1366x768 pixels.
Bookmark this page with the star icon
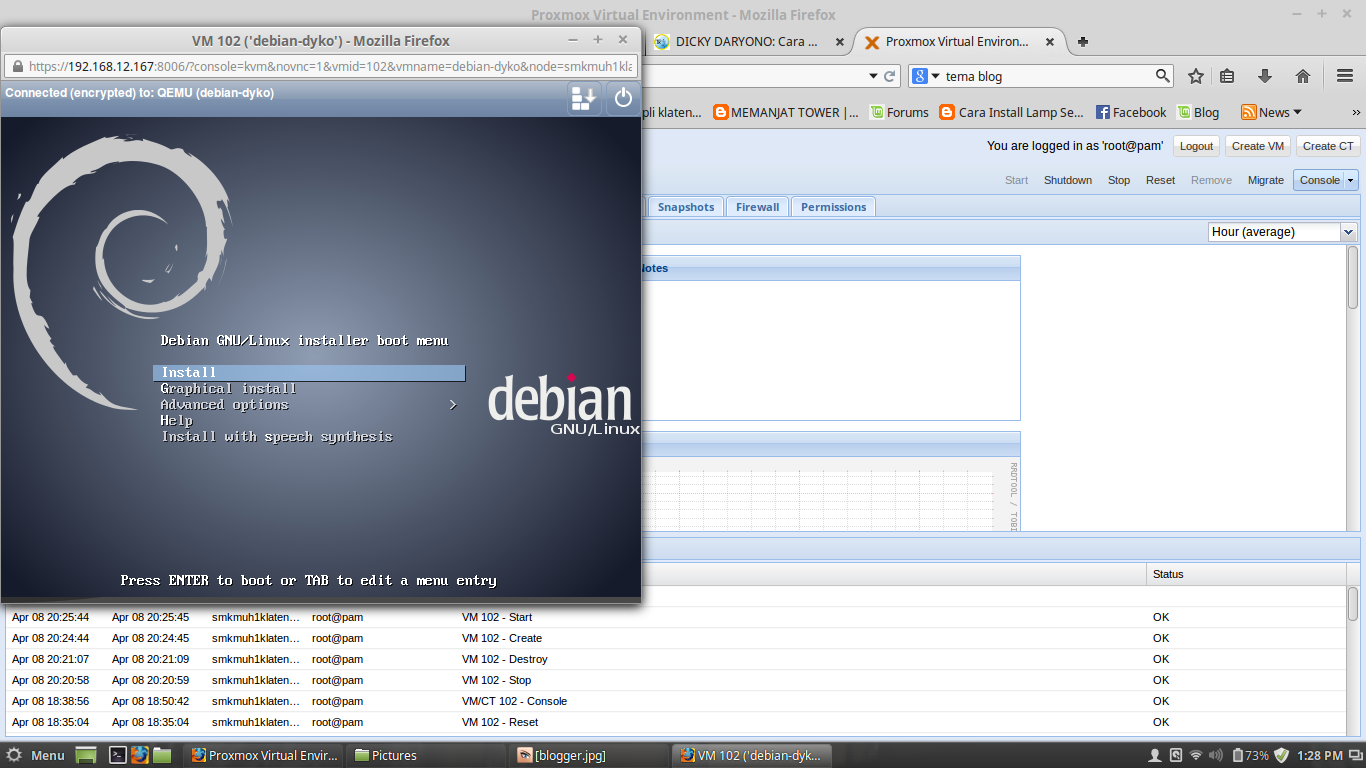[x=1196, y=76]
